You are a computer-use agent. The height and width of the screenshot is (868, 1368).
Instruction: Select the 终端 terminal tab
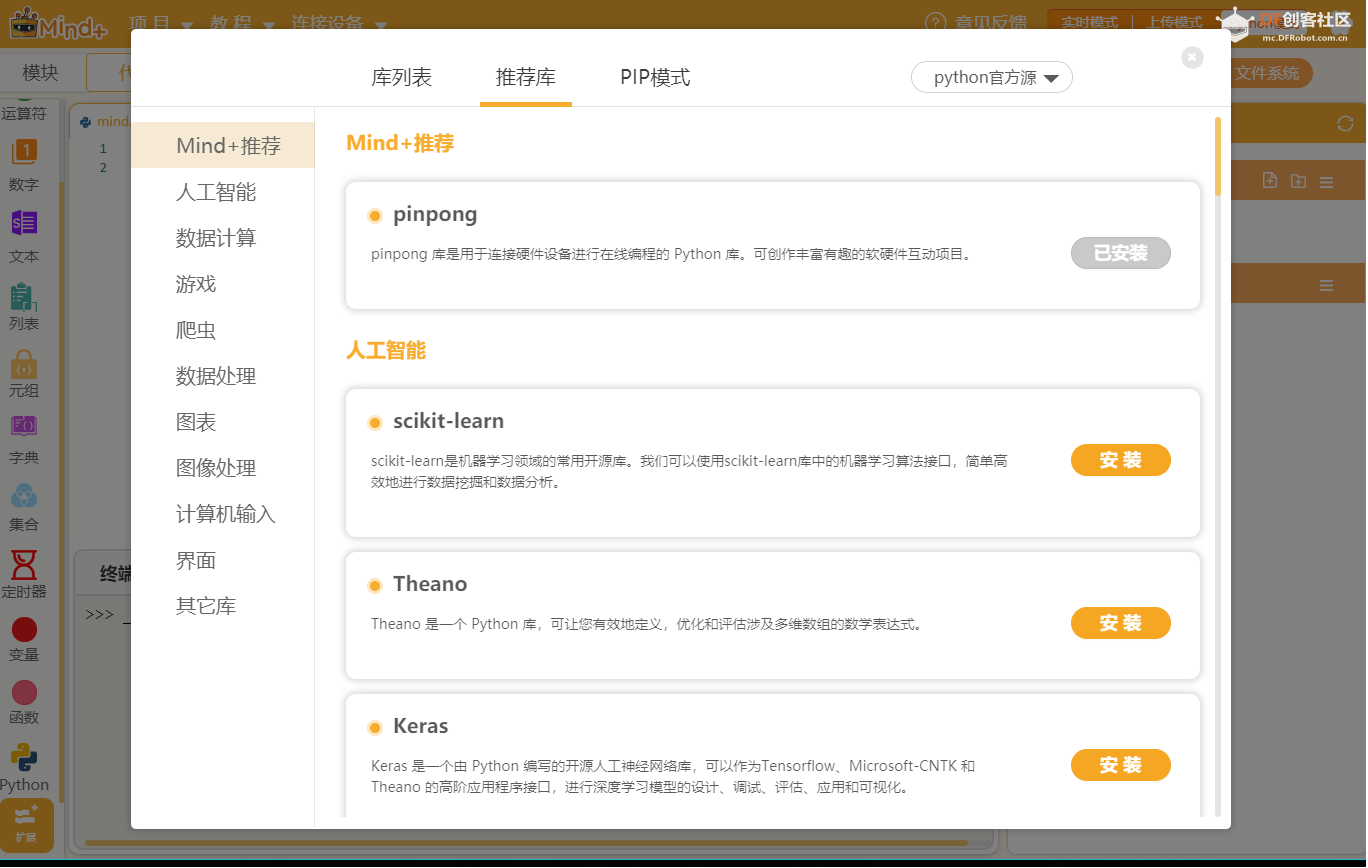pos(117,574)
